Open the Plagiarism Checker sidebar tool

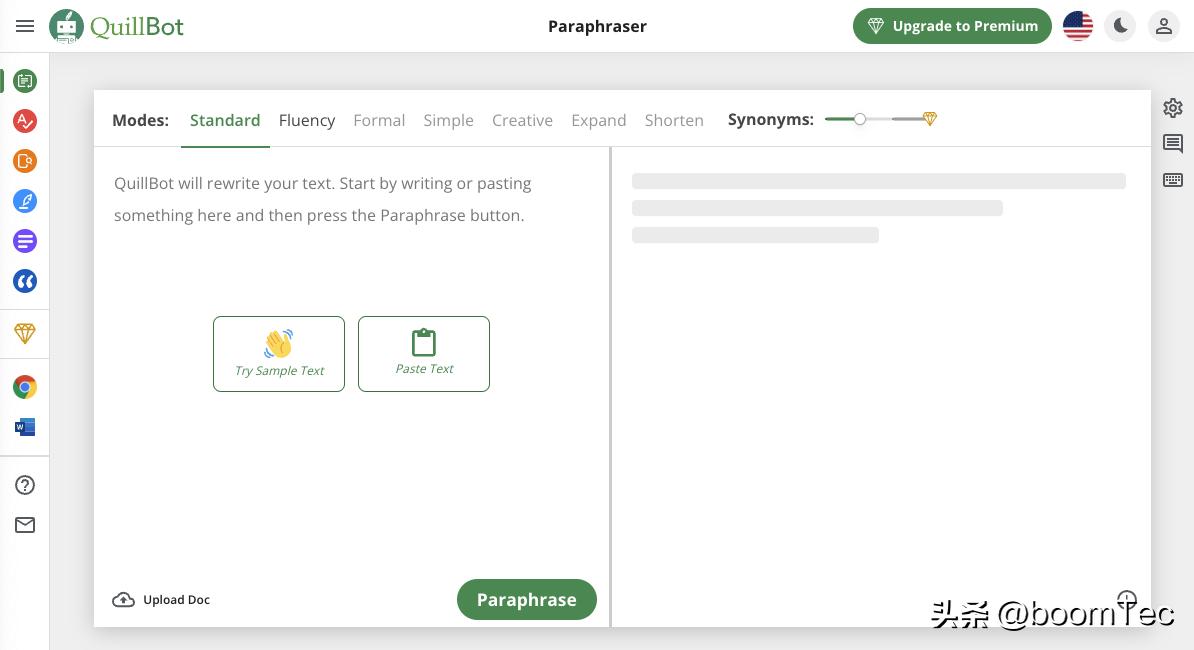(x=25, y=161)
